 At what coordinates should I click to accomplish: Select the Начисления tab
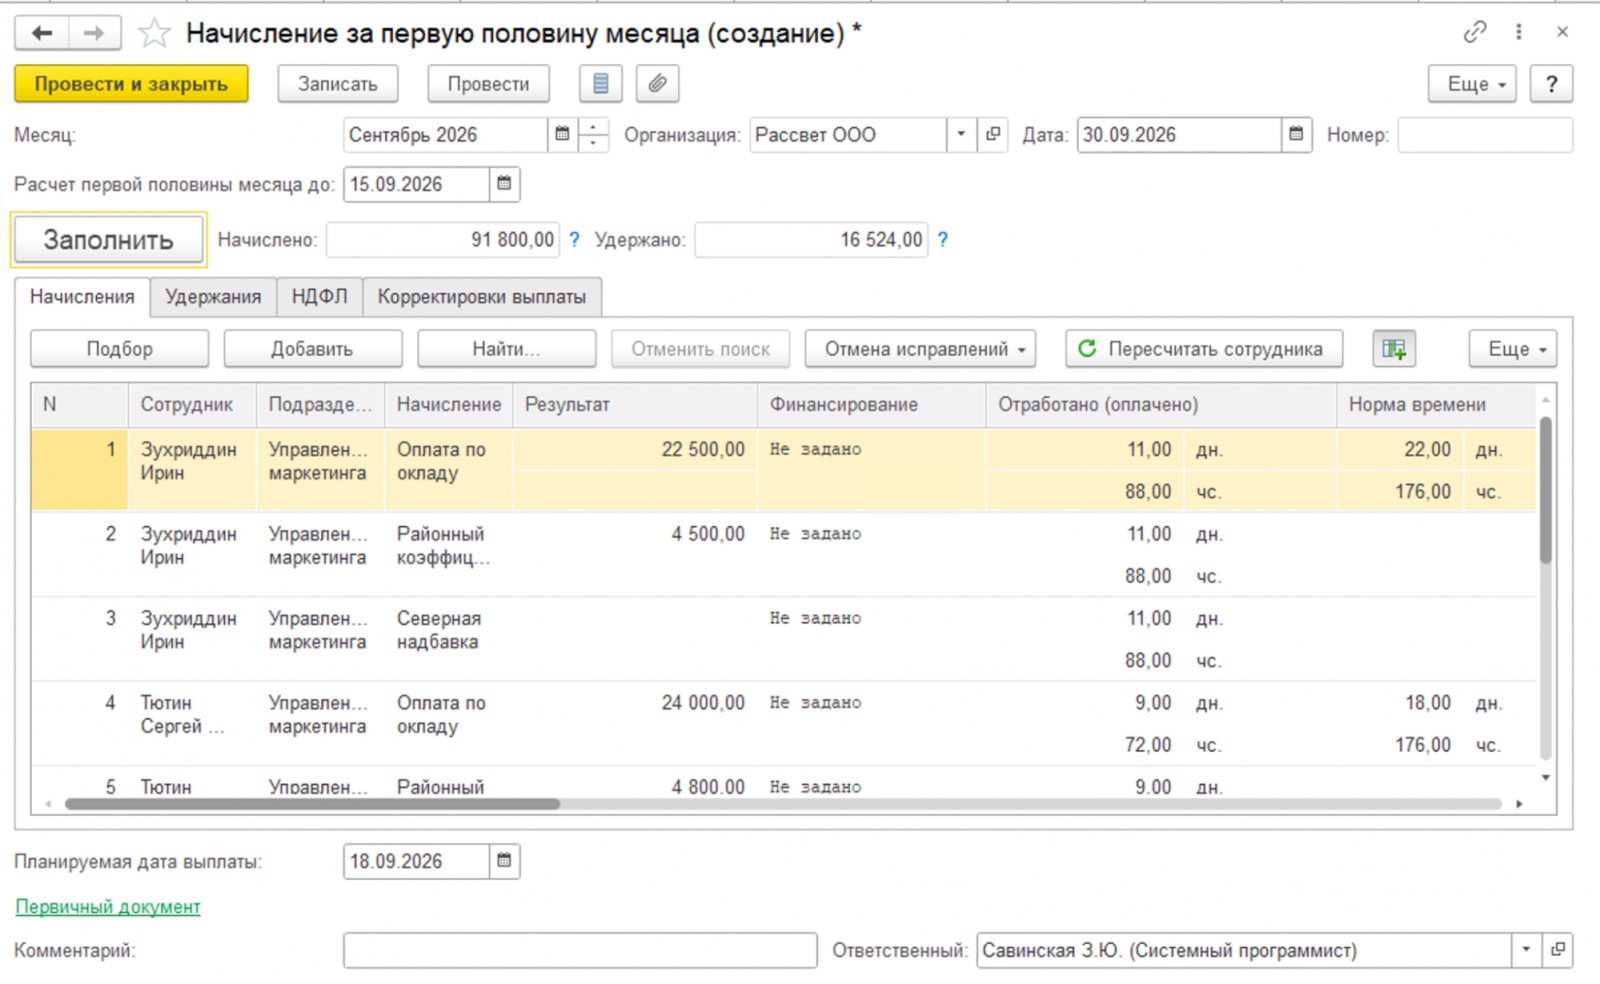point(82,297)
